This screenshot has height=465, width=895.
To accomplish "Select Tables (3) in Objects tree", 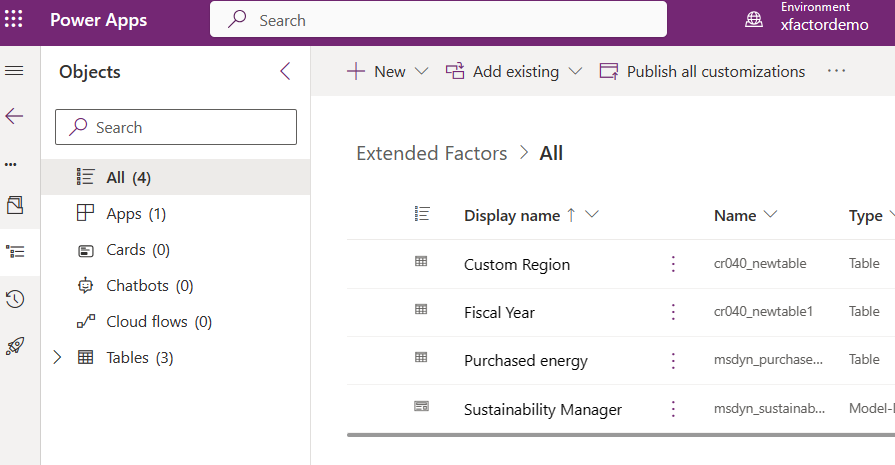I will (175, 357).
